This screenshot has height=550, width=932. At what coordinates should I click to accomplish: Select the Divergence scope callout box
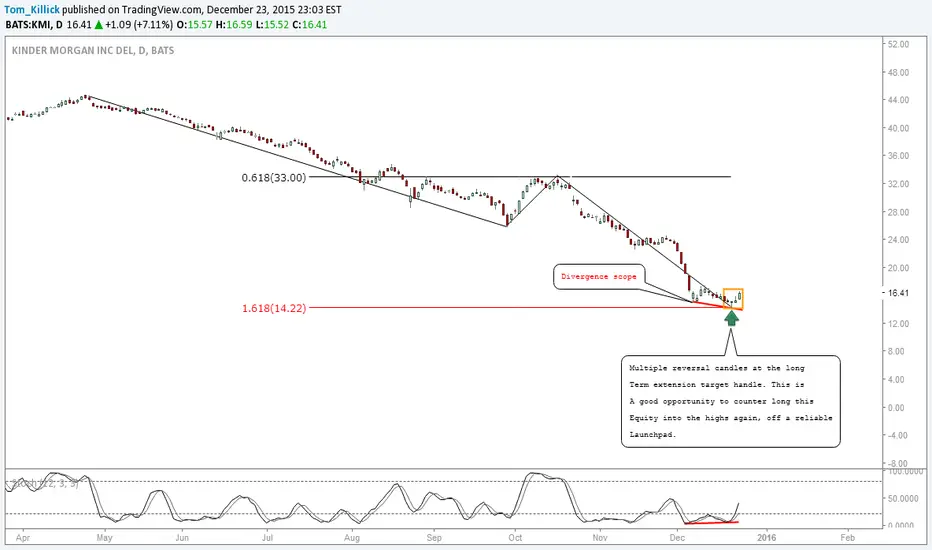(x=599, y=276)
